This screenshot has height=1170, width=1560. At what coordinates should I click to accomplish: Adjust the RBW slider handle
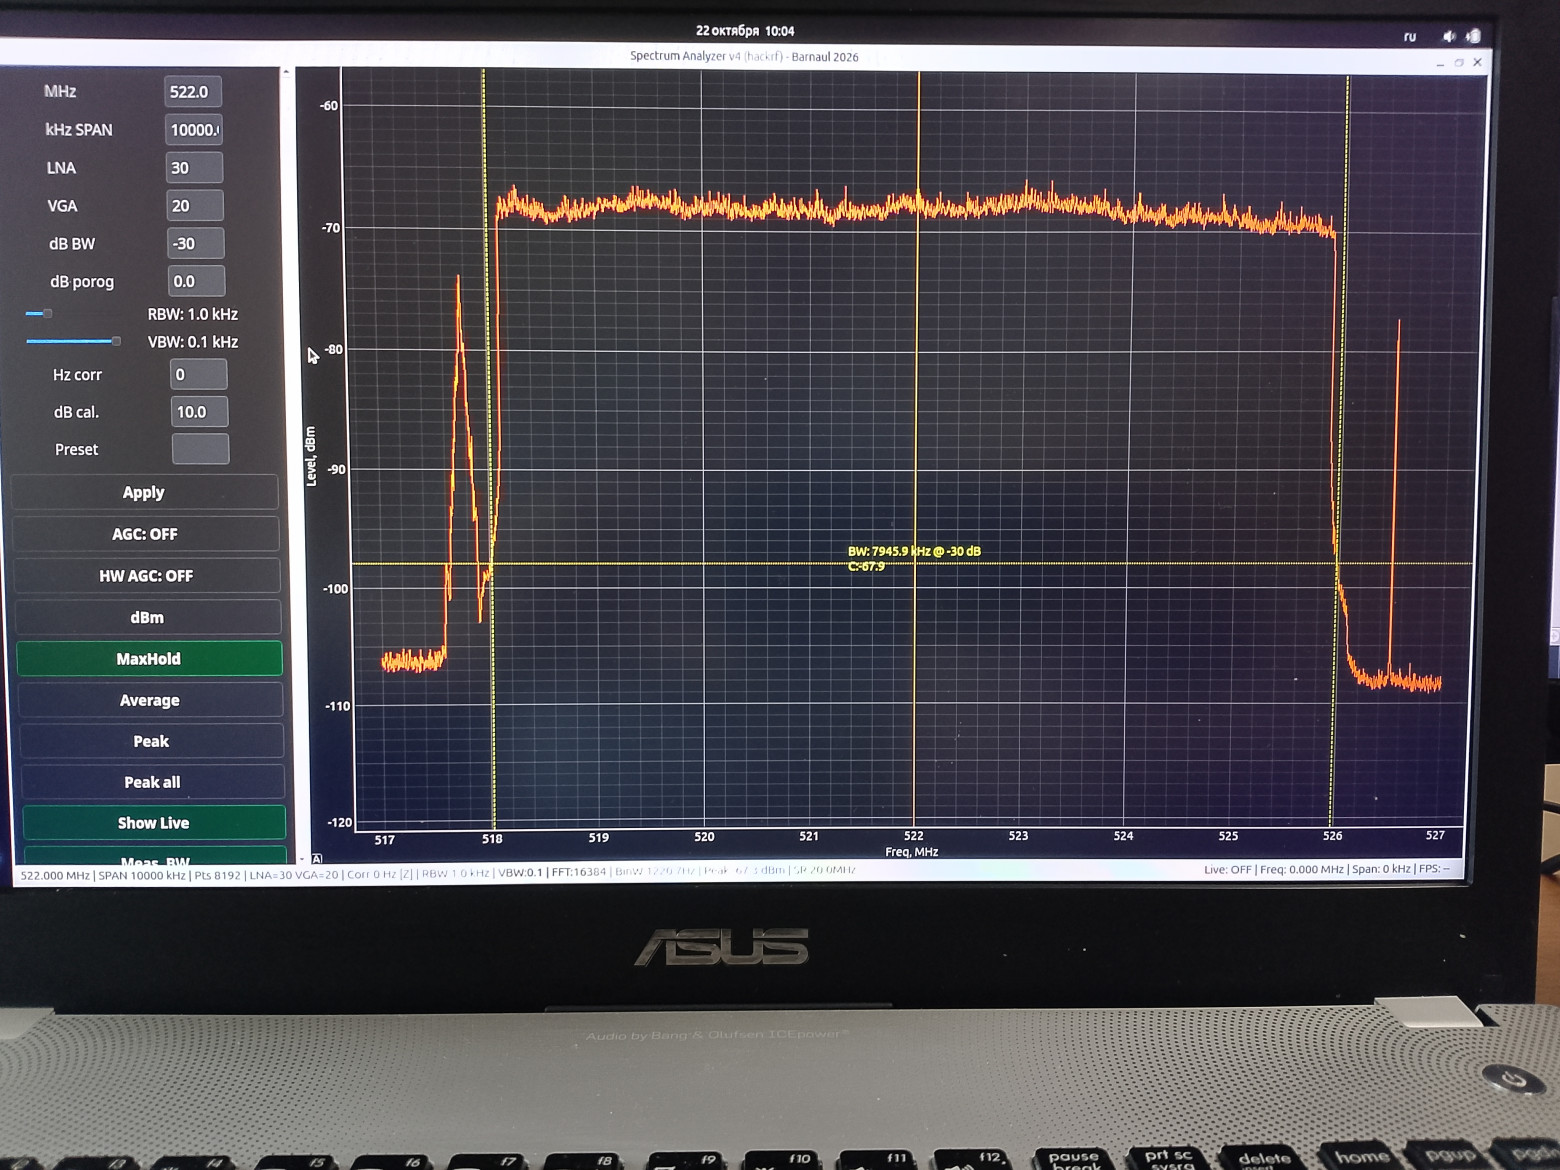click(x=47, y=314)
